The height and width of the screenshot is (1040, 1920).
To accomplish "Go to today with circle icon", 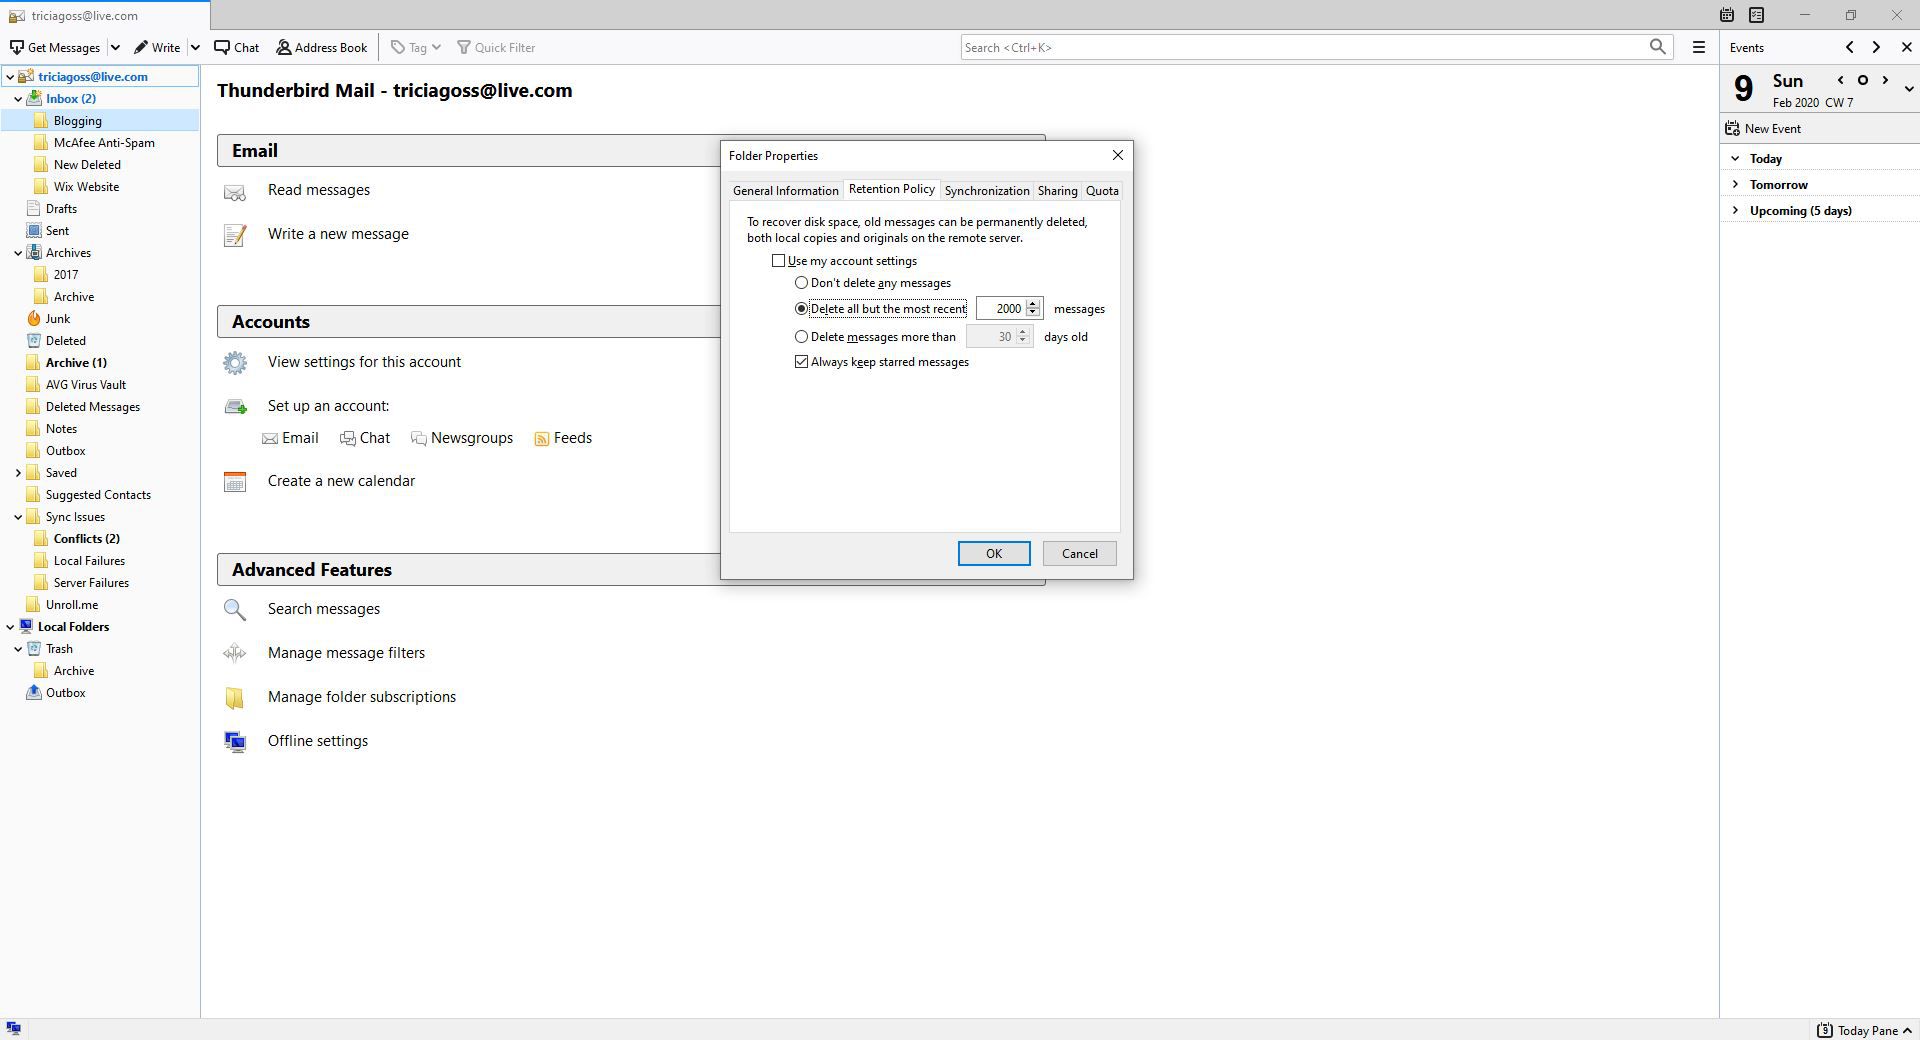I will (1862, 80).
